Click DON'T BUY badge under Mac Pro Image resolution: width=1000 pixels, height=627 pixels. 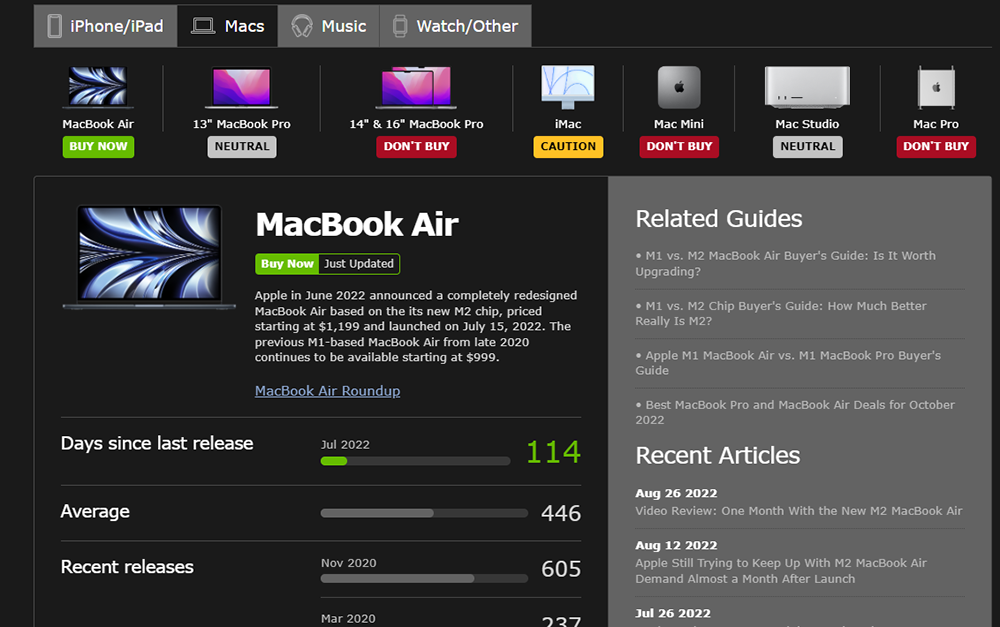(x=936, y=147)
